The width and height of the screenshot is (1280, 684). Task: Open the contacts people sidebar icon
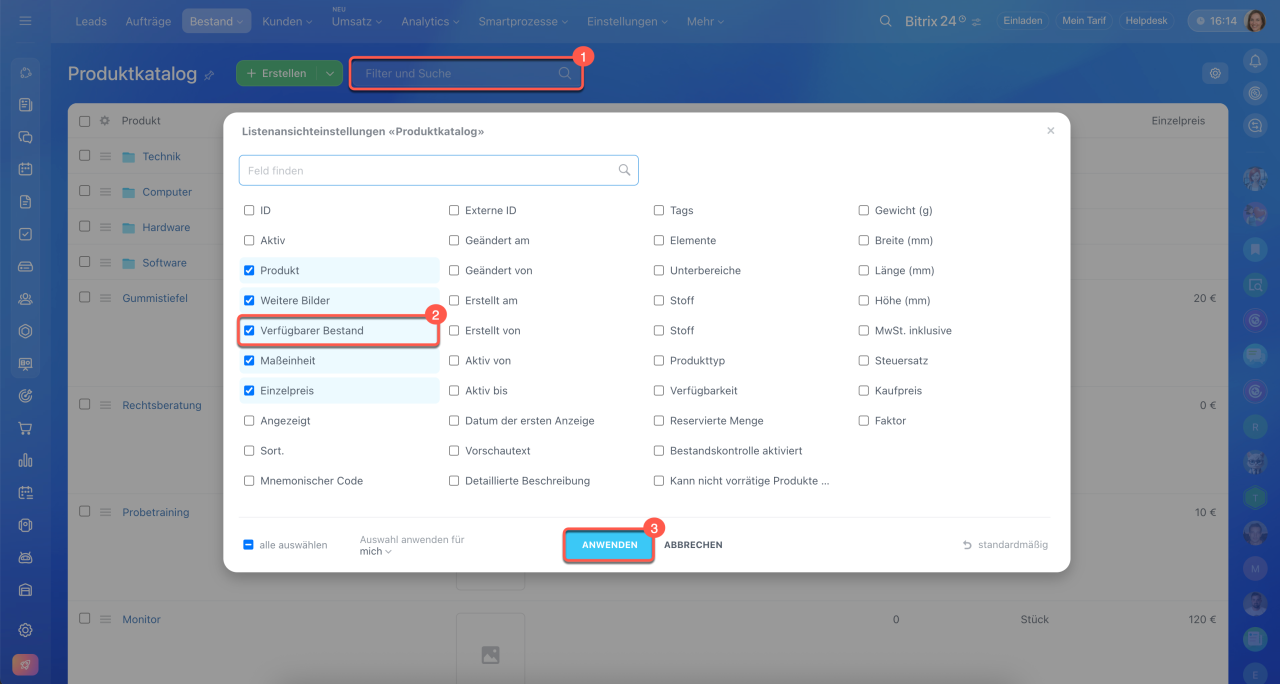[x=26, y=299]
